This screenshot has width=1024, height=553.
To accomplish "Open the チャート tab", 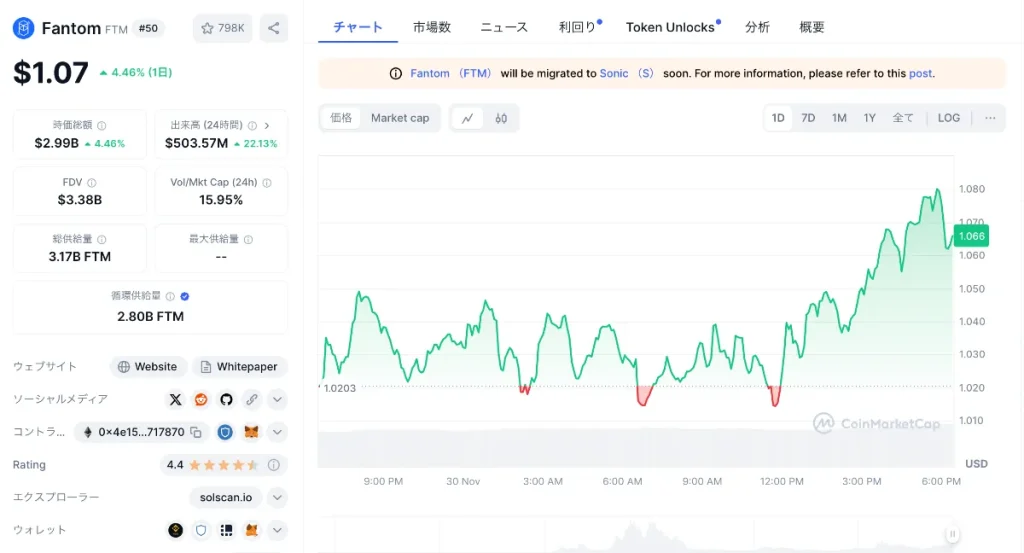I will (358, 27).
